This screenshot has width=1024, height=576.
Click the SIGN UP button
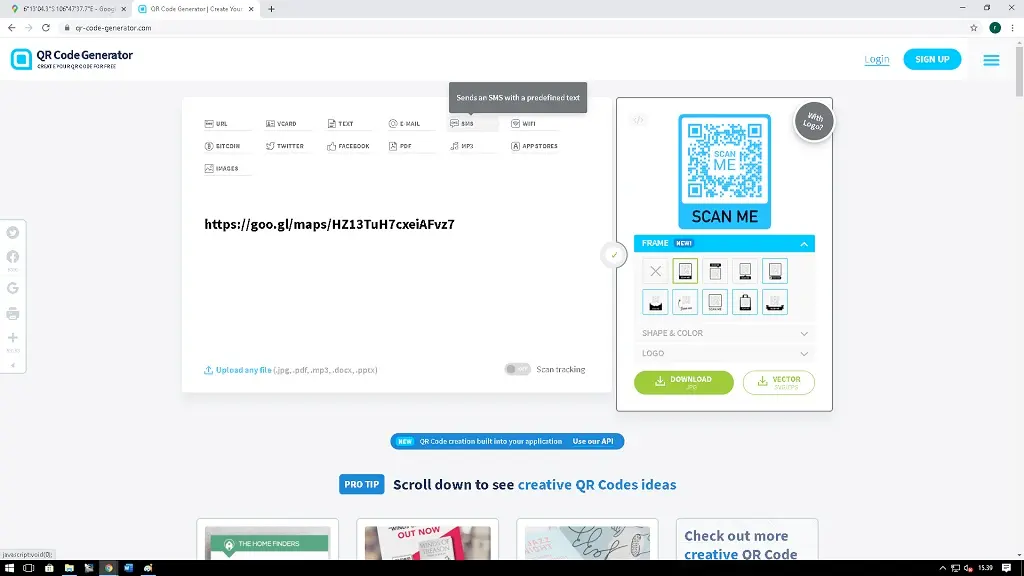(x=932, y=59)
